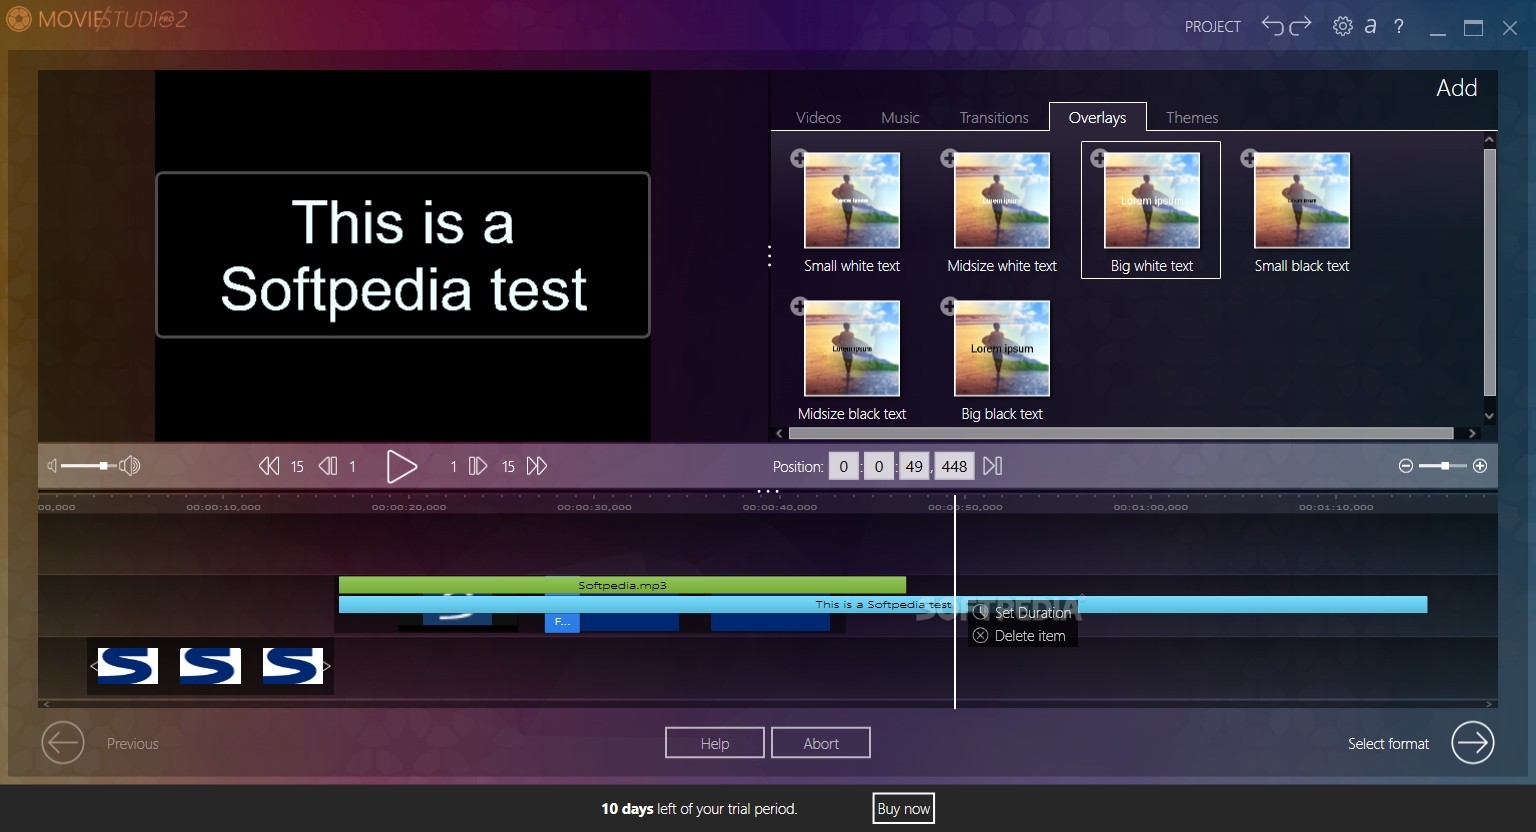The image size is (1536, 832).
Task: Click the position seconds field showing 49
Action: pyautogui.click(x=914, y=466)
